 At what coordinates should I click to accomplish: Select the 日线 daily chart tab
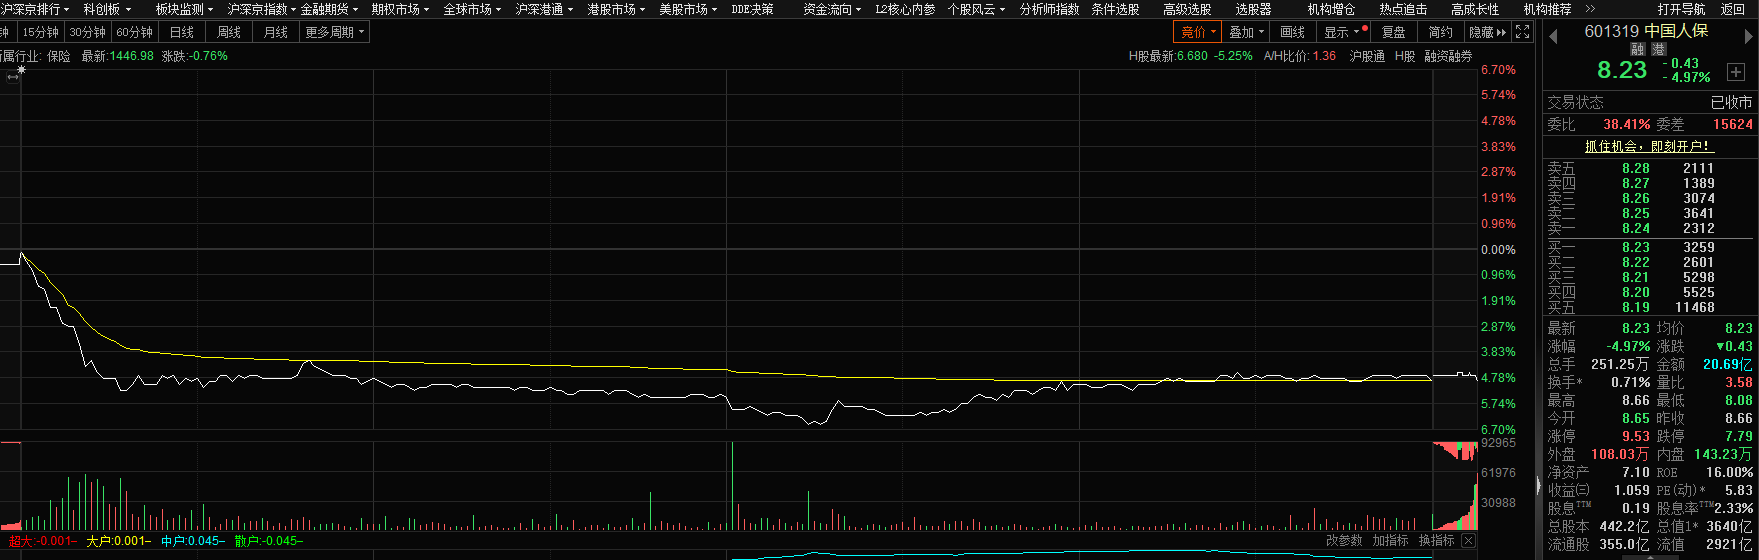click(182, 32)
